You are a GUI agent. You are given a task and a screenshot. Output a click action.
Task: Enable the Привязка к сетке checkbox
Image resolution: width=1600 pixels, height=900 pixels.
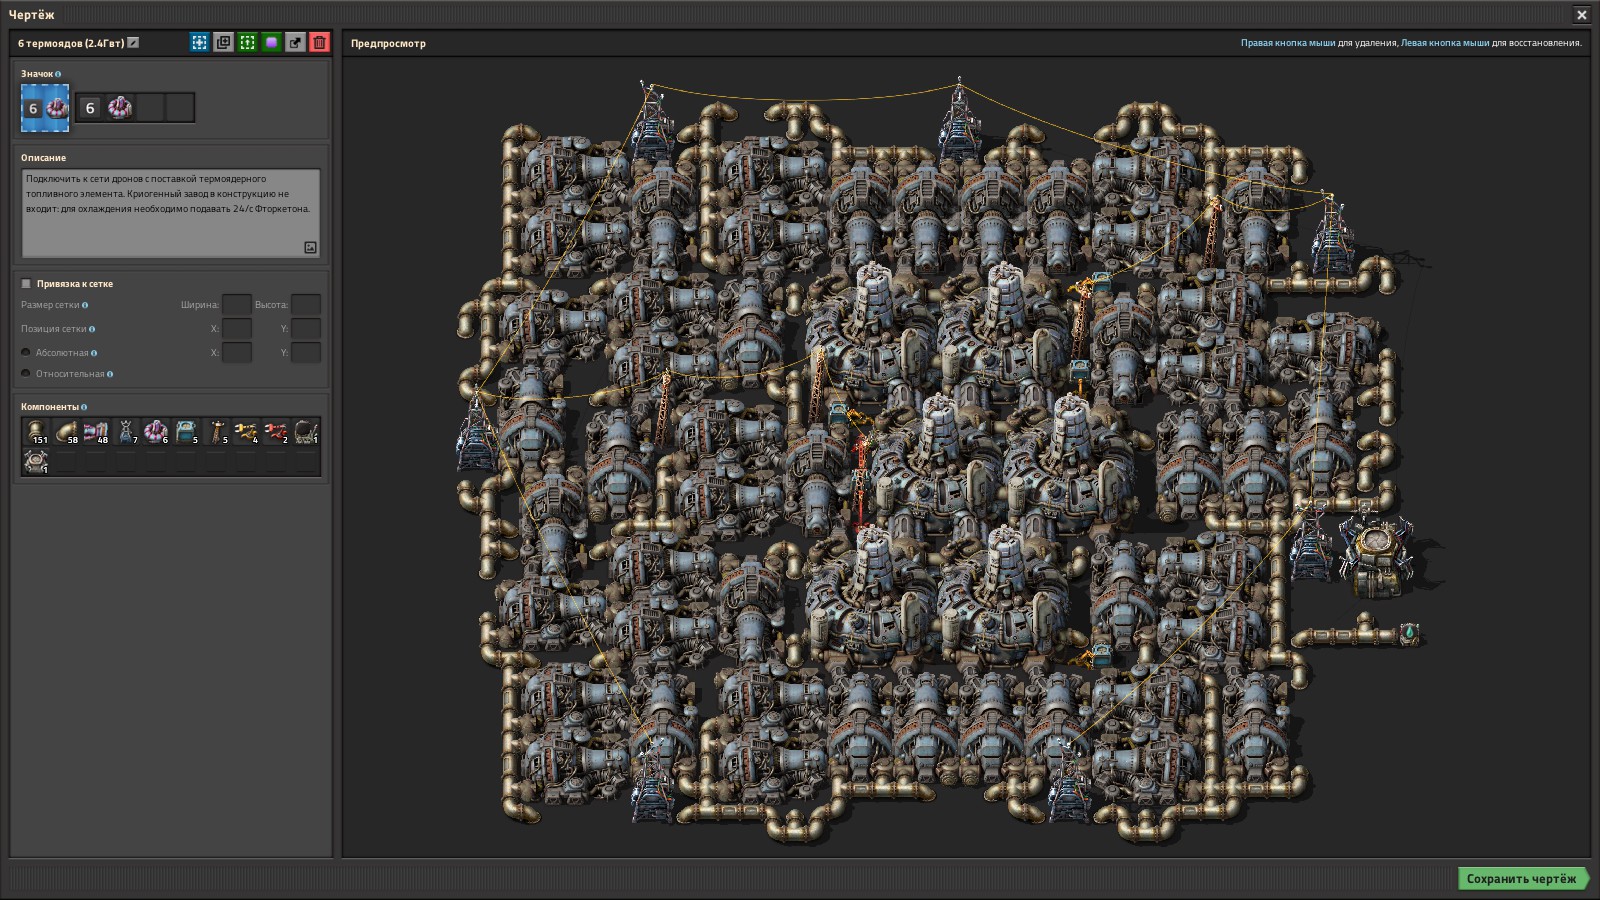point(27,284)
